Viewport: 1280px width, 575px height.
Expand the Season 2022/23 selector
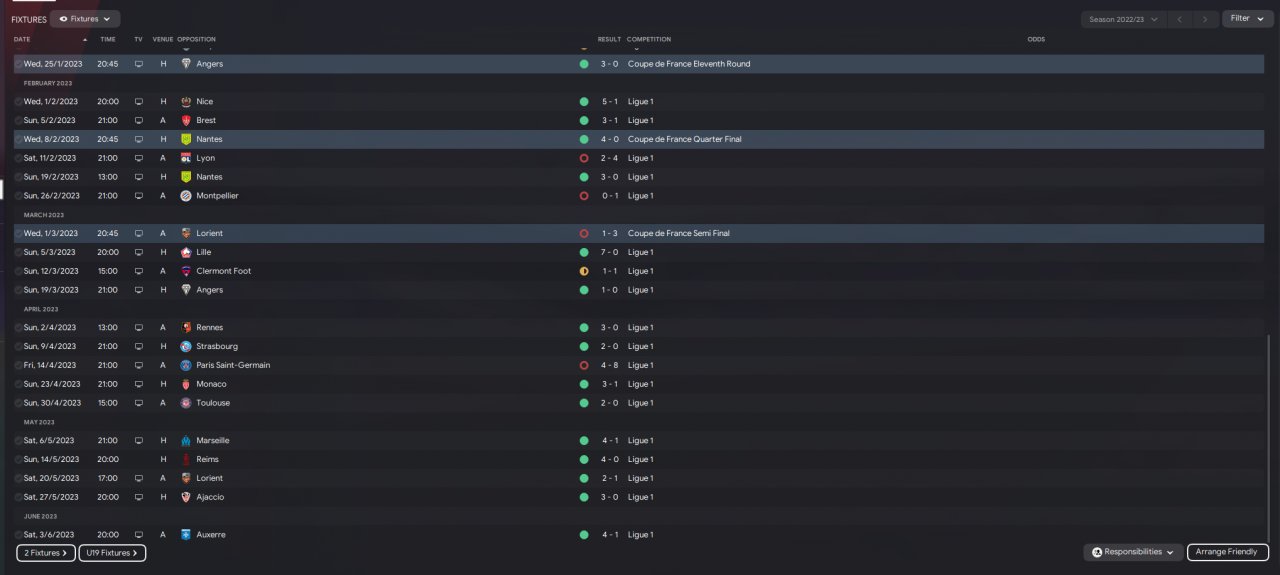(x=1123, y=19)
